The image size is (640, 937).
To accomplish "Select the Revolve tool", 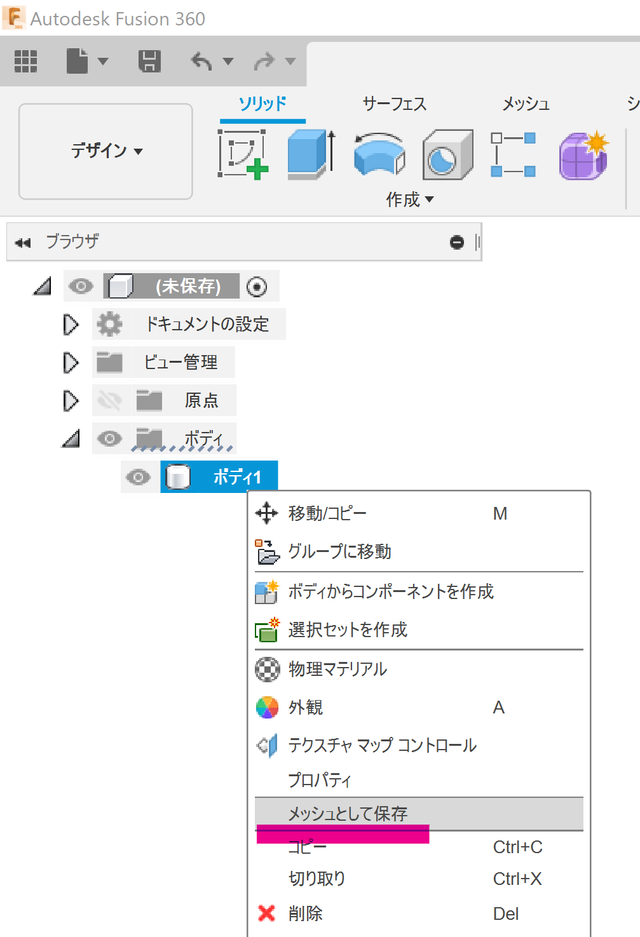I will [x=379, y=154].
